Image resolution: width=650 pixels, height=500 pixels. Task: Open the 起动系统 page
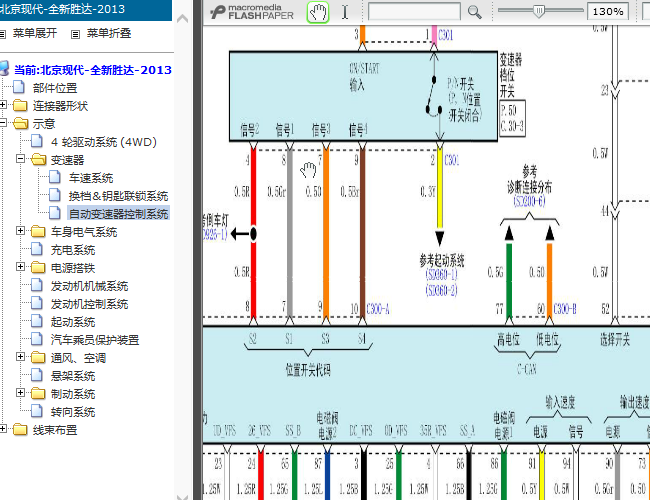pyautogui.click(x=73, y=322)
